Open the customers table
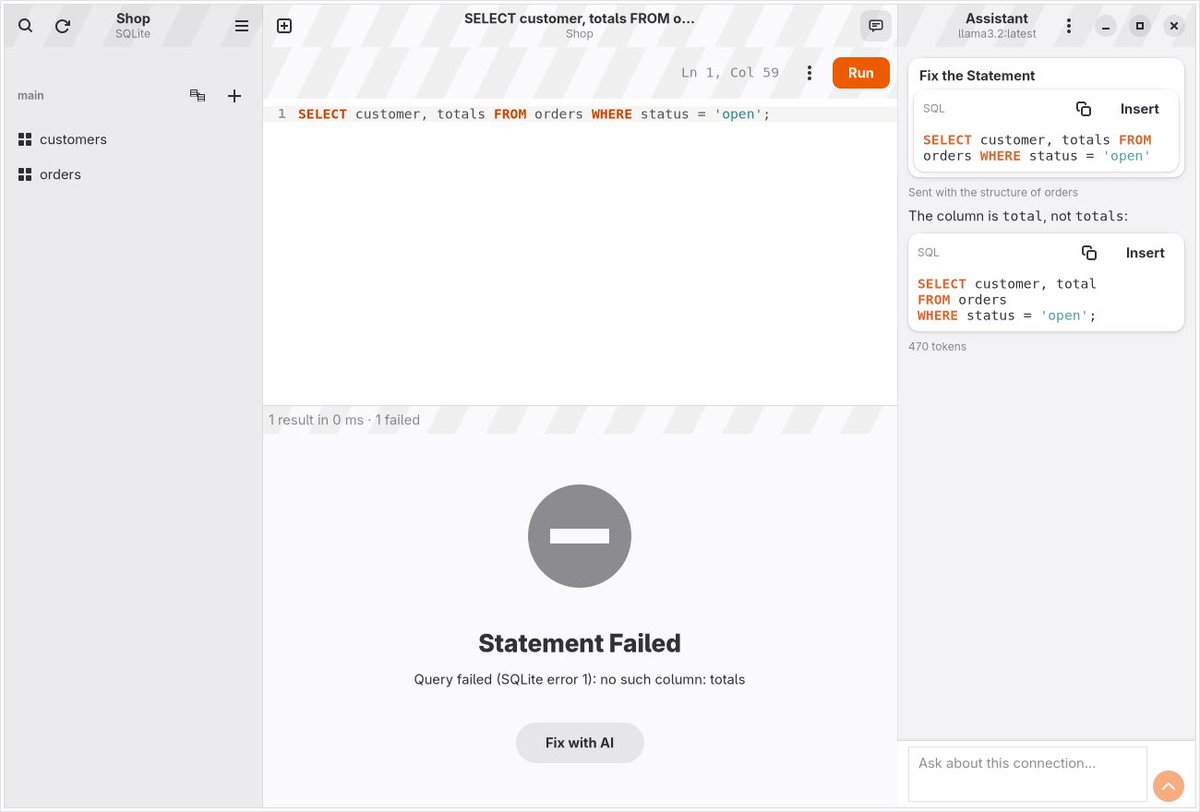 (132, 139)
